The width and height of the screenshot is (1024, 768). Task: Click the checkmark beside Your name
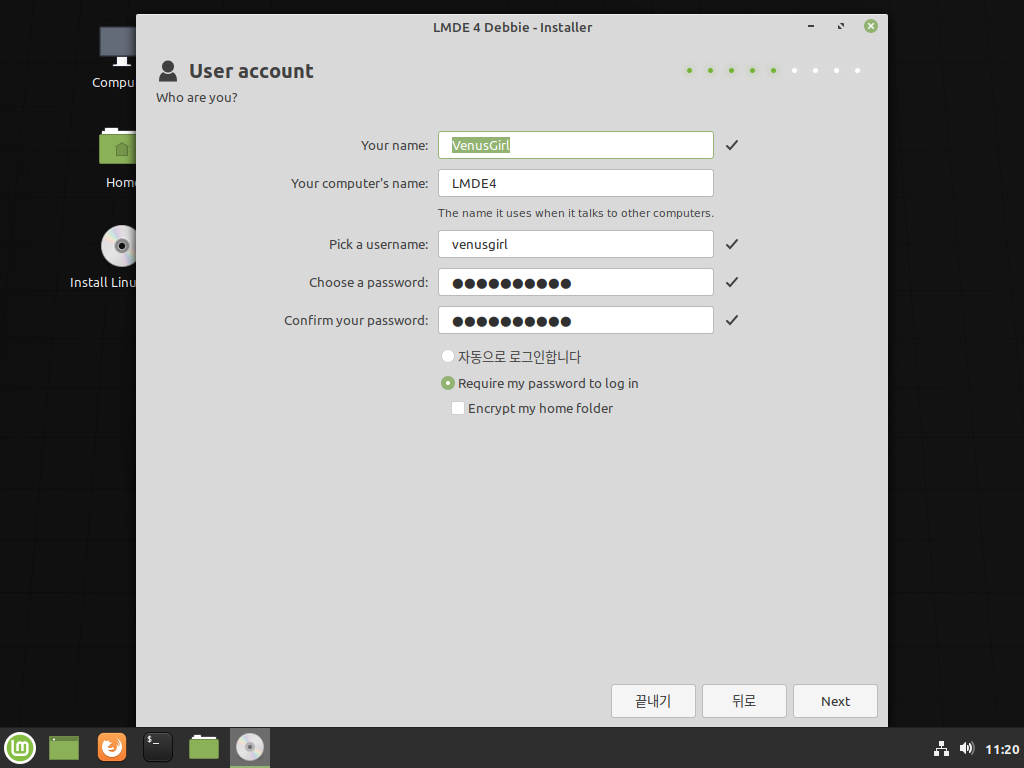click(x=732, y=145)
